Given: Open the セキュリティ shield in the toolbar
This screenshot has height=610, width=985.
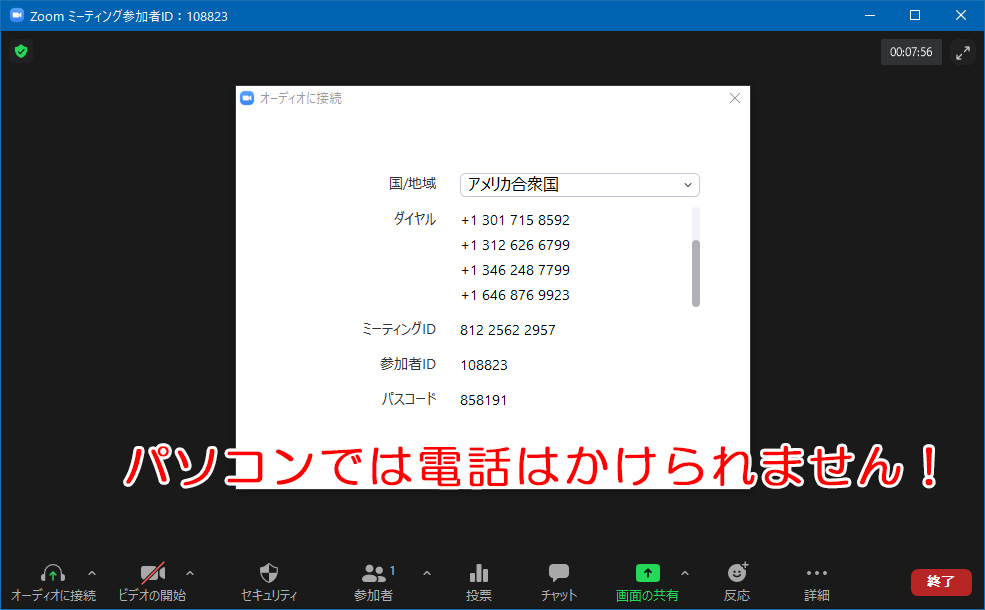Looking at the screenshot, I should (x=268, y=574).
